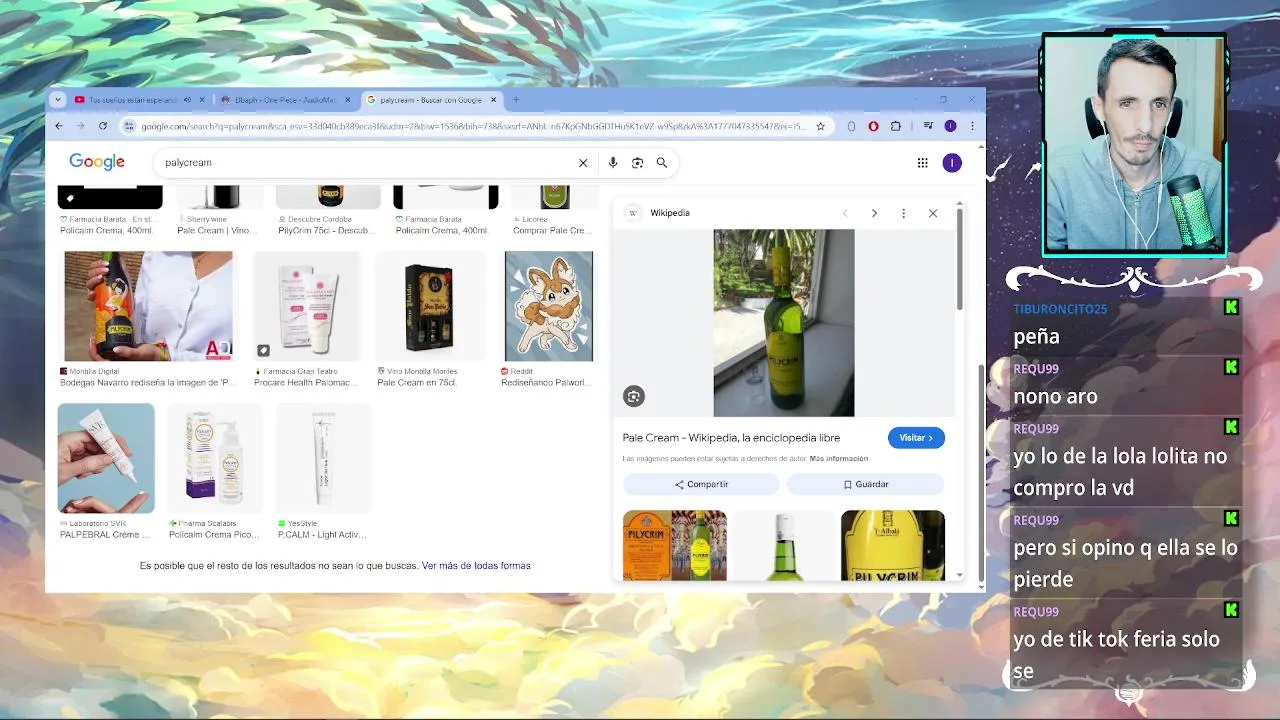Open the Chrome three-dot menu
This screenshot has width=1280, height=720.
(x=972, y=126)
